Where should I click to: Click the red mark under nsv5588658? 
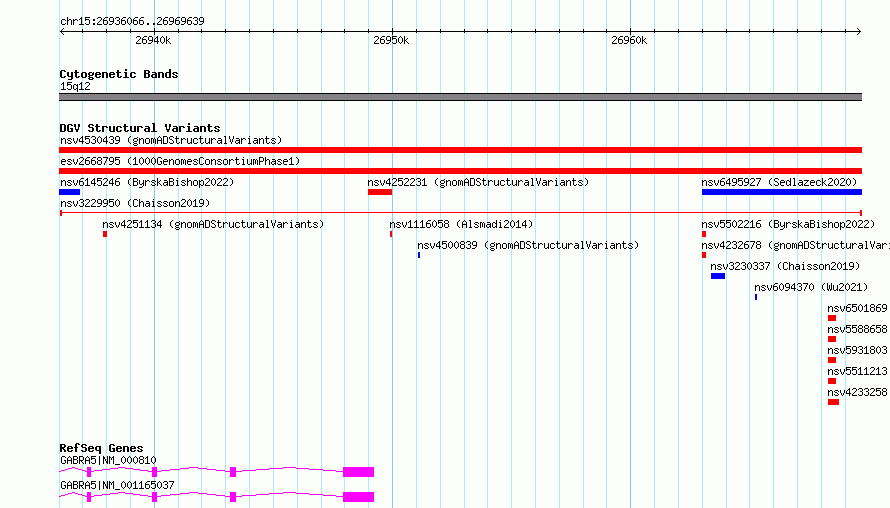(x=832, y=339)
